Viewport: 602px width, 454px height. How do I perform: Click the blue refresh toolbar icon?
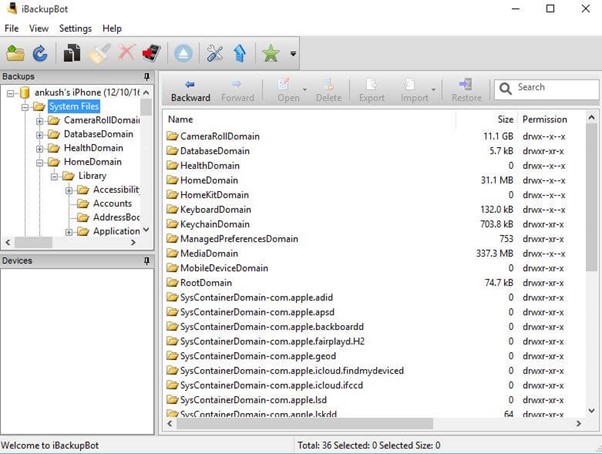click(x=40, y=54)
